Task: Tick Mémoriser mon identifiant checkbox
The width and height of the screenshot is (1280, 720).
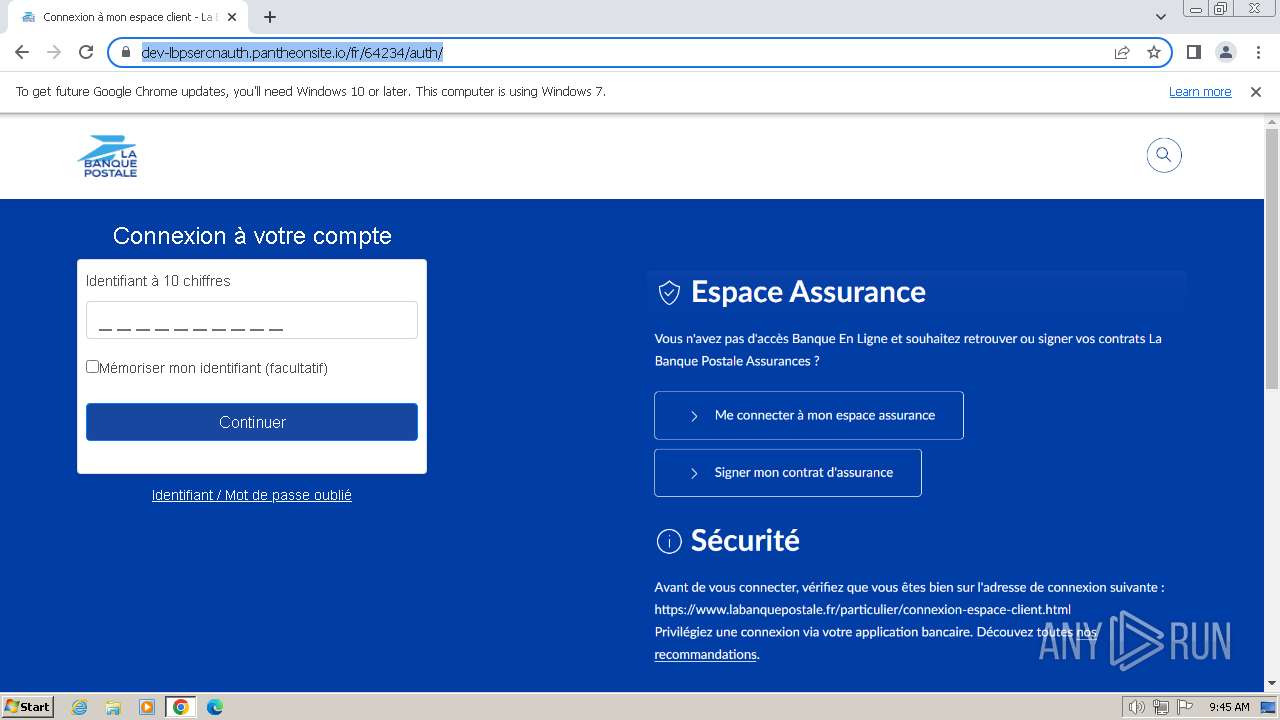Action: pos(92,367)
